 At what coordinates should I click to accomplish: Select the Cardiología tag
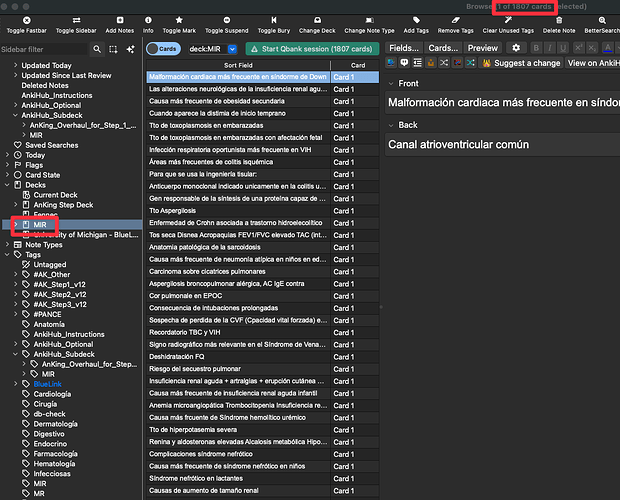click(52, 394)
